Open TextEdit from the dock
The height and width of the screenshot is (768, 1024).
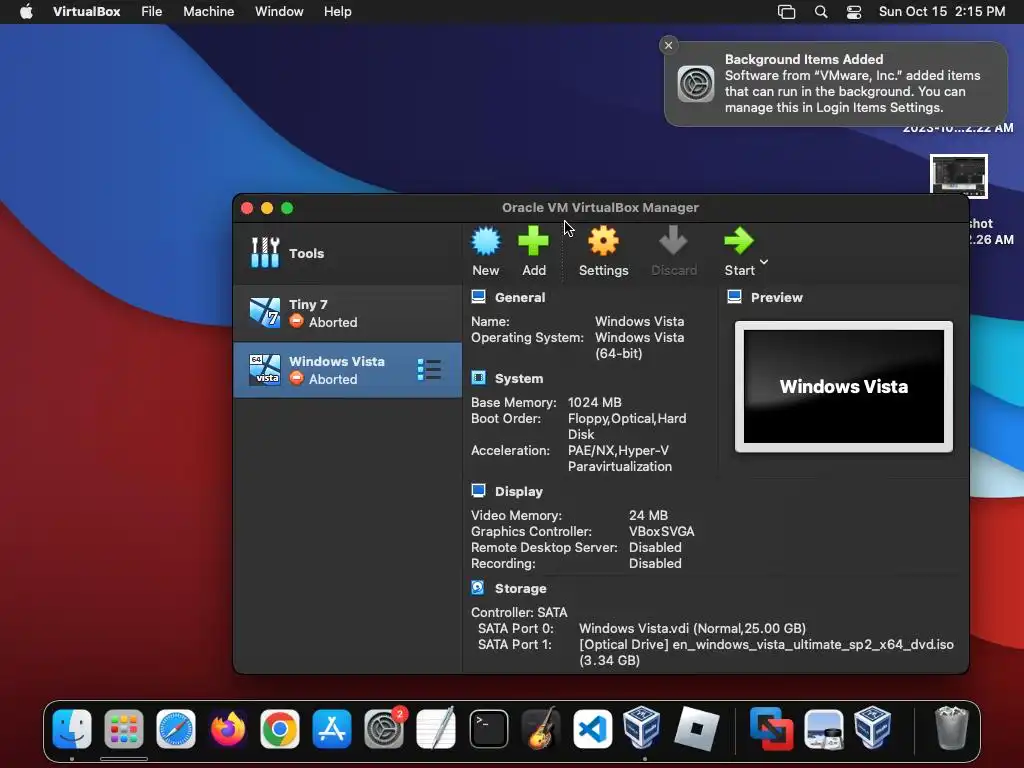(436, 728)
